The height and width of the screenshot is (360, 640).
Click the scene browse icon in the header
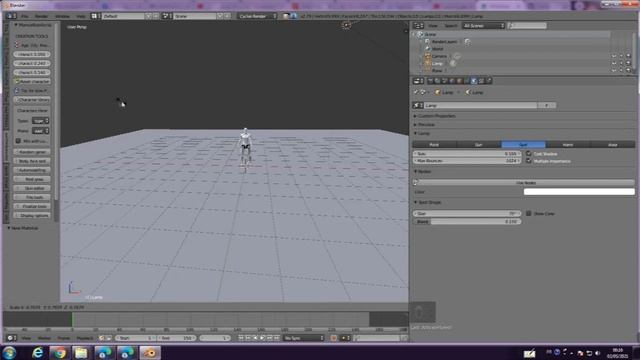pyautogui.click(x=166, y=16)
